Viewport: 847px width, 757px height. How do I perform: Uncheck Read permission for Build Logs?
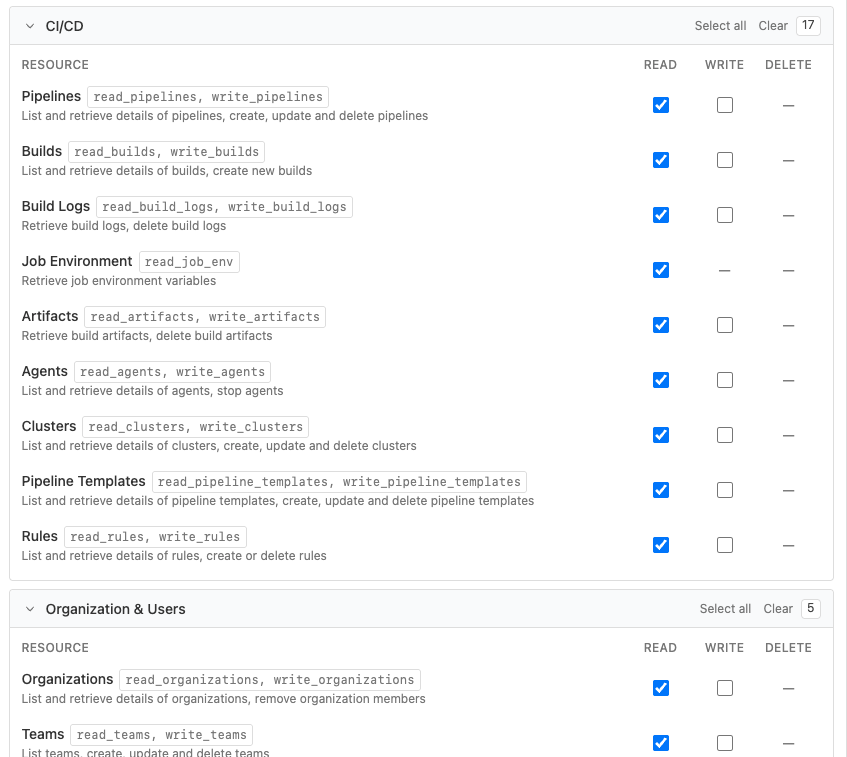[x=661, y=215]
